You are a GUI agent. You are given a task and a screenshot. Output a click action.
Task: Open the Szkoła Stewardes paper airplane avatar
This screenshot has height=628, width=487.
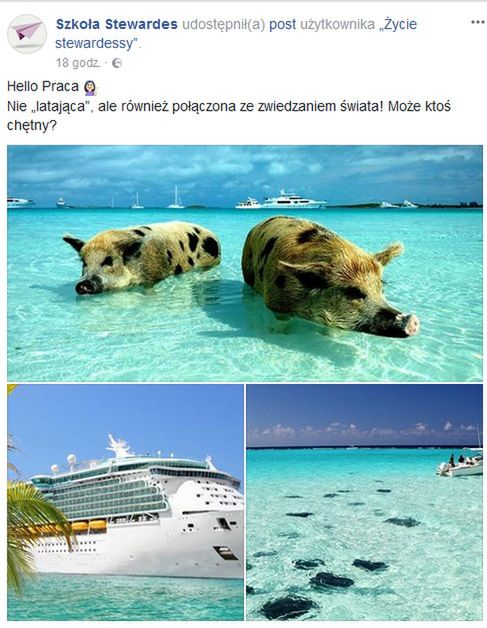[27, 34]
